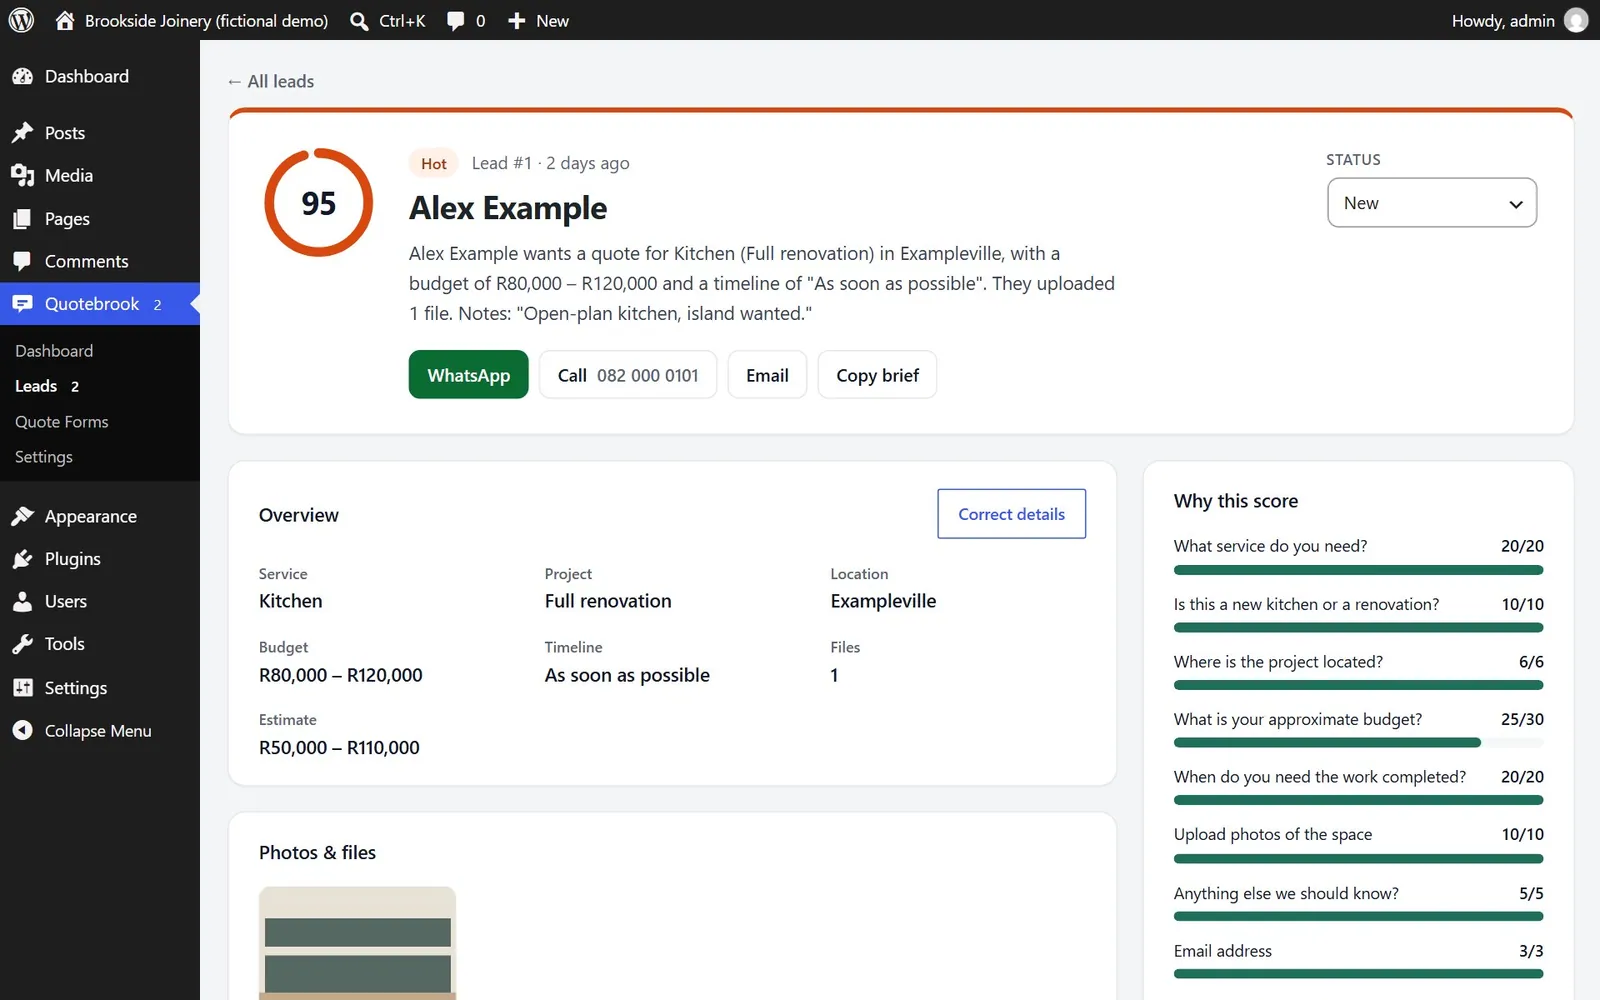Click the Email button
Viewport: 1600px width, 1000px height.
(767, 375)
